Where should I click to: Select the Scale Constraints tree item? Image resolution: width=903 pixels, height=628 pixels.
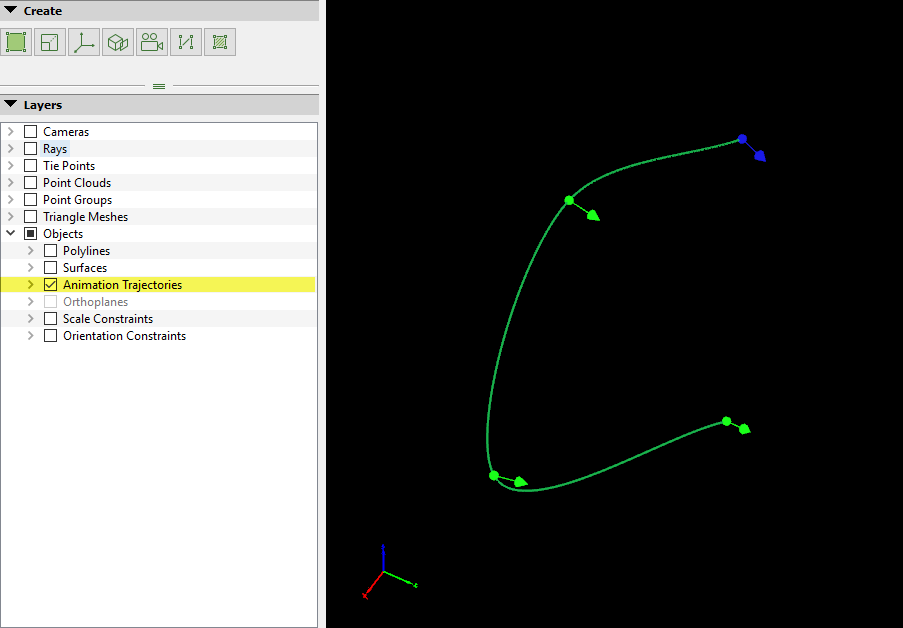(108, 319)
